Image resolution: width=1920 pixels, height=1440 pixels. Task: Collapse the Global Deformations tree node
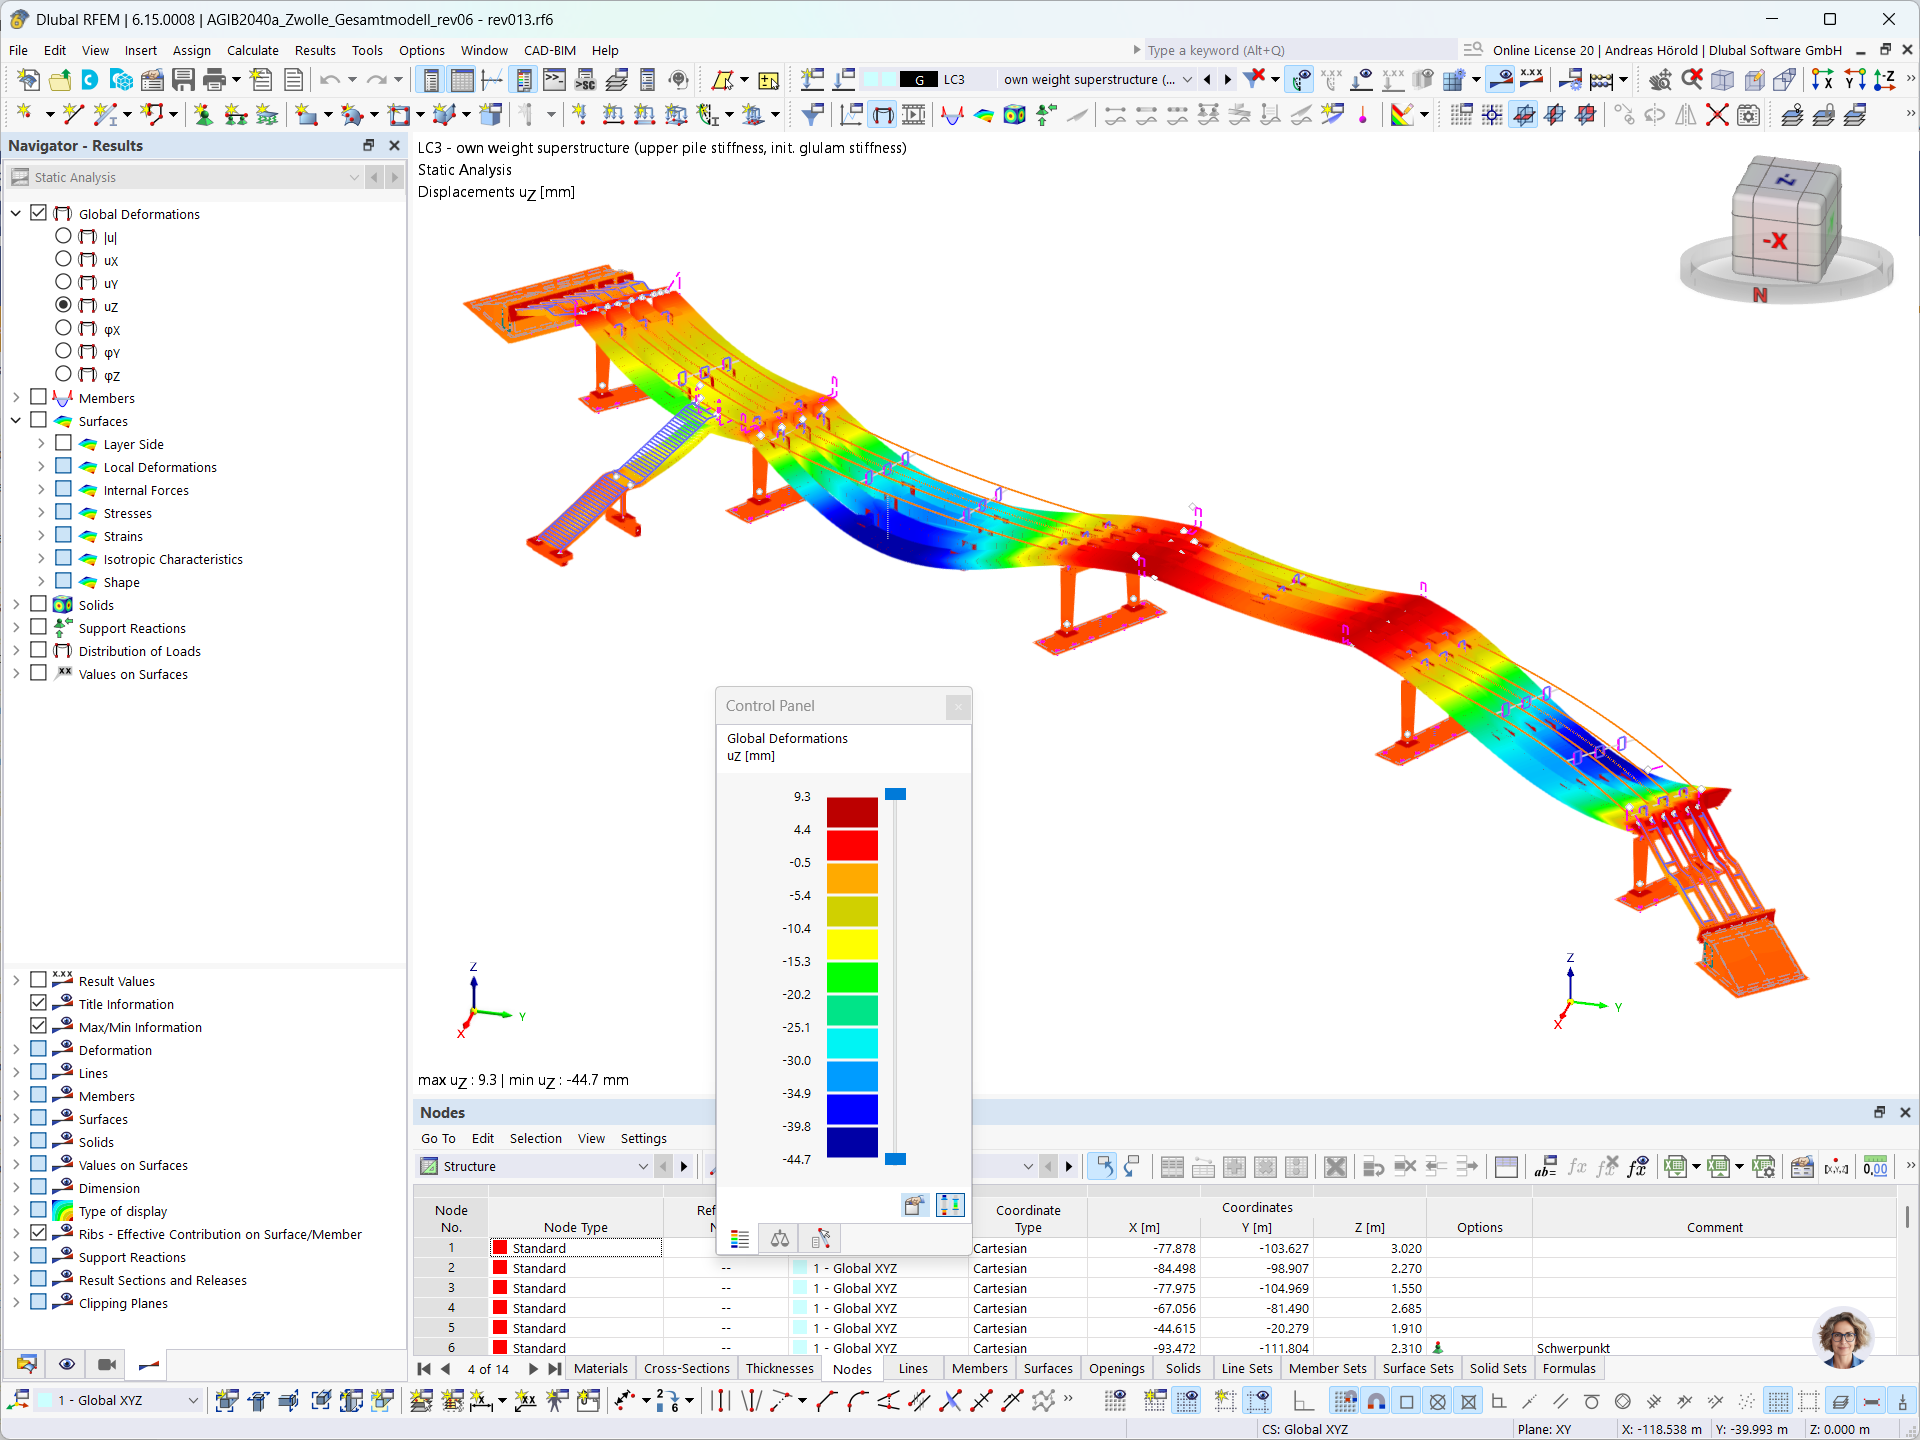pos(16,213)
